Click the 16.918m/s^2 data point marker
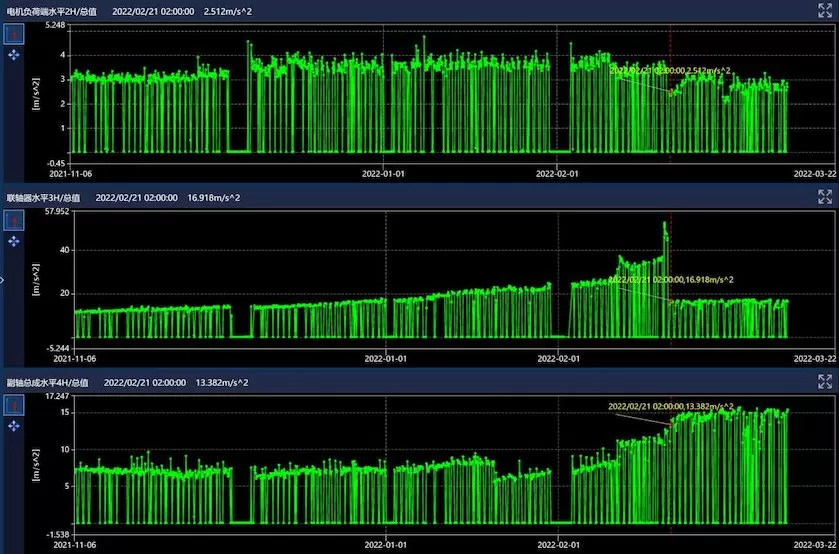839x554 pixels. pyautogui.click(x=670, y=300)
